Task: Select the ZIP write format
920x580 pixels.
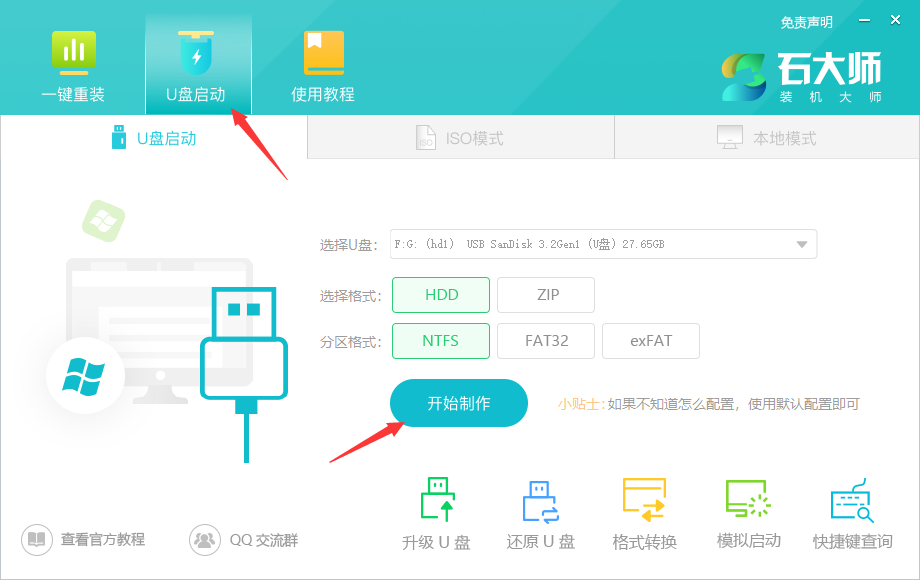Action: click(x=546, y=294)
